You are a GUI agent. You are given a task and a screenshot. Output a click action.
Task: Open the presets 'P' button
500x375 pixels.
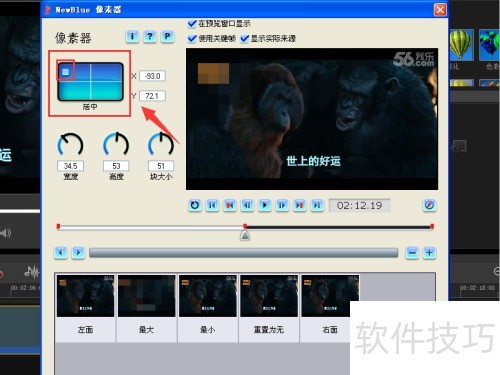coord(167,36)
